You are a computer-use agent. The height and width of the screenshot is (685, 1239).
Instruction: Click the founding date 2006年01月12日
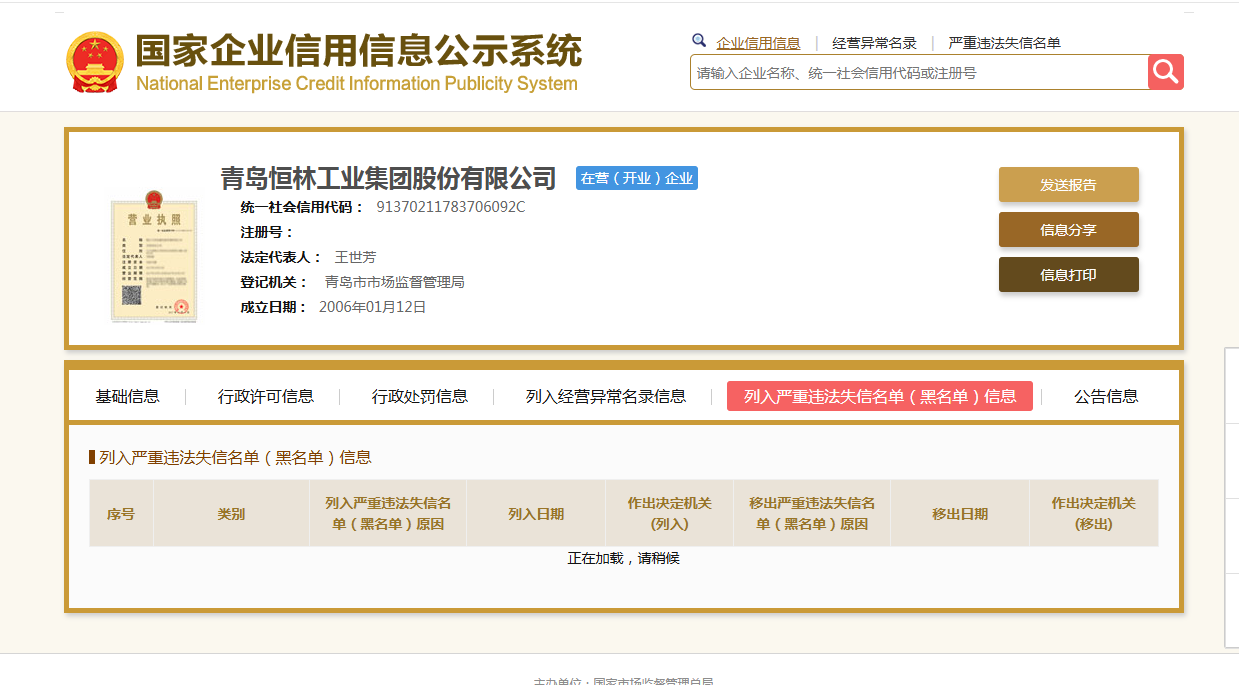pyautogui.click(x=372, y=307)
